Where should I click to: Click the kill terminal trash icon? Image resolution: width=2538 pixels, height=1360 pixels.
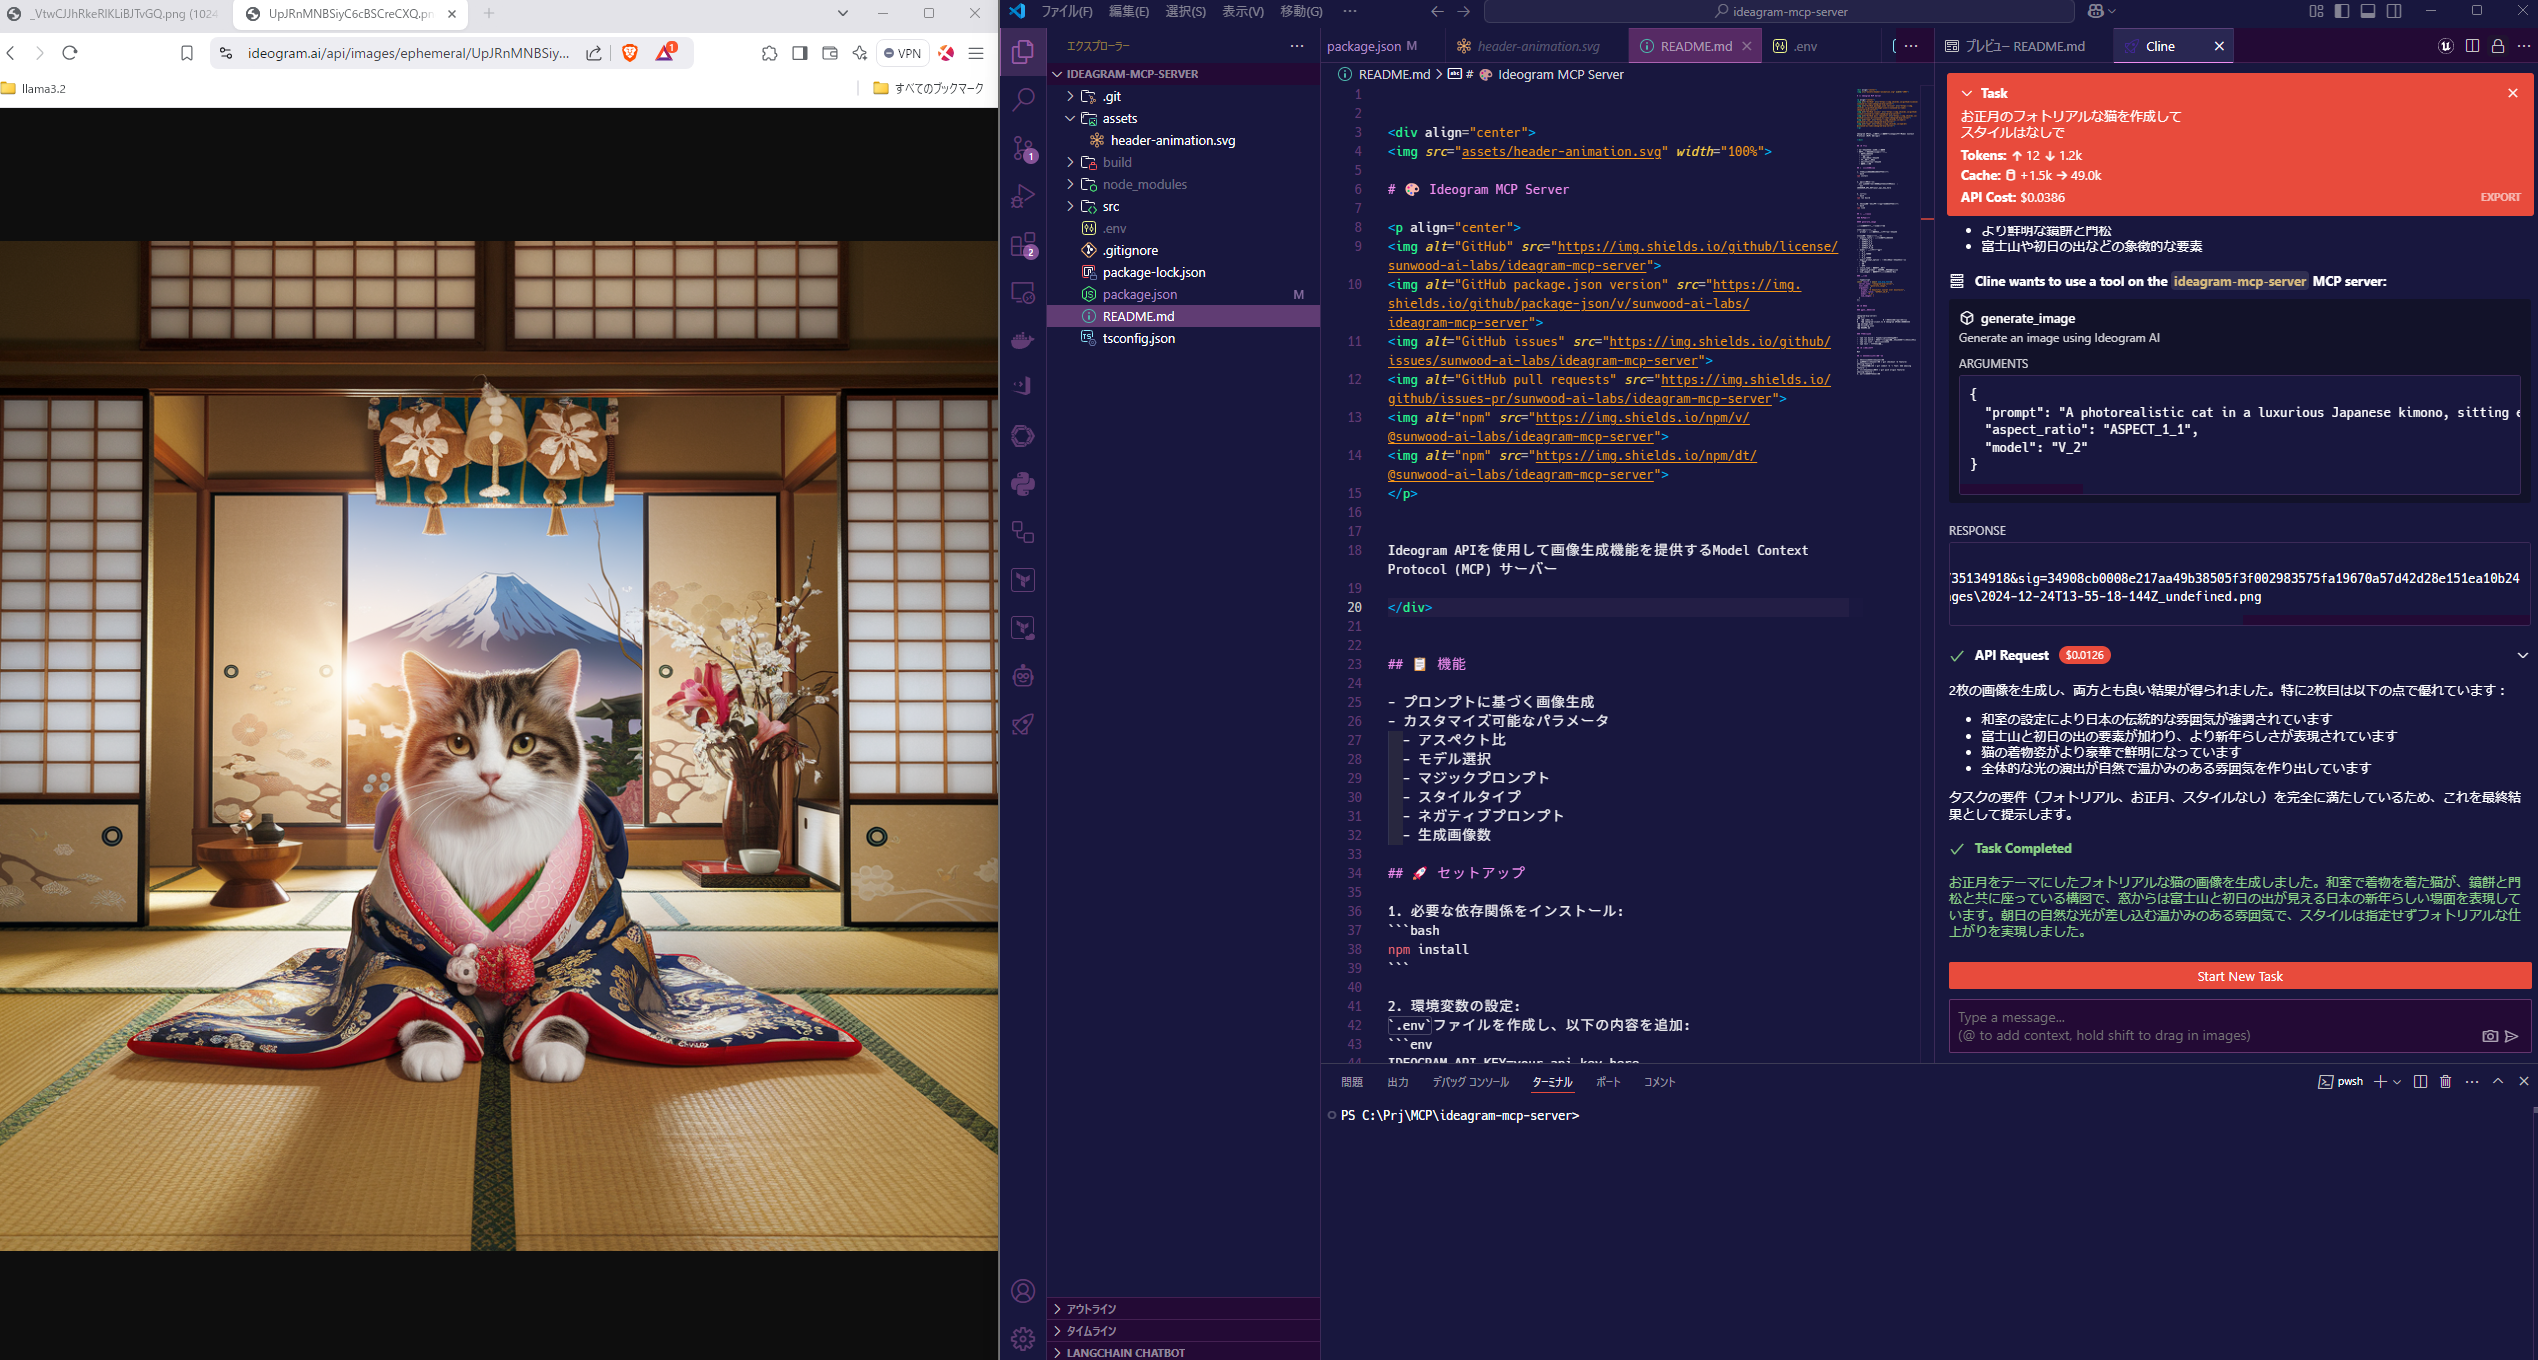(x=2446, y=1081)
